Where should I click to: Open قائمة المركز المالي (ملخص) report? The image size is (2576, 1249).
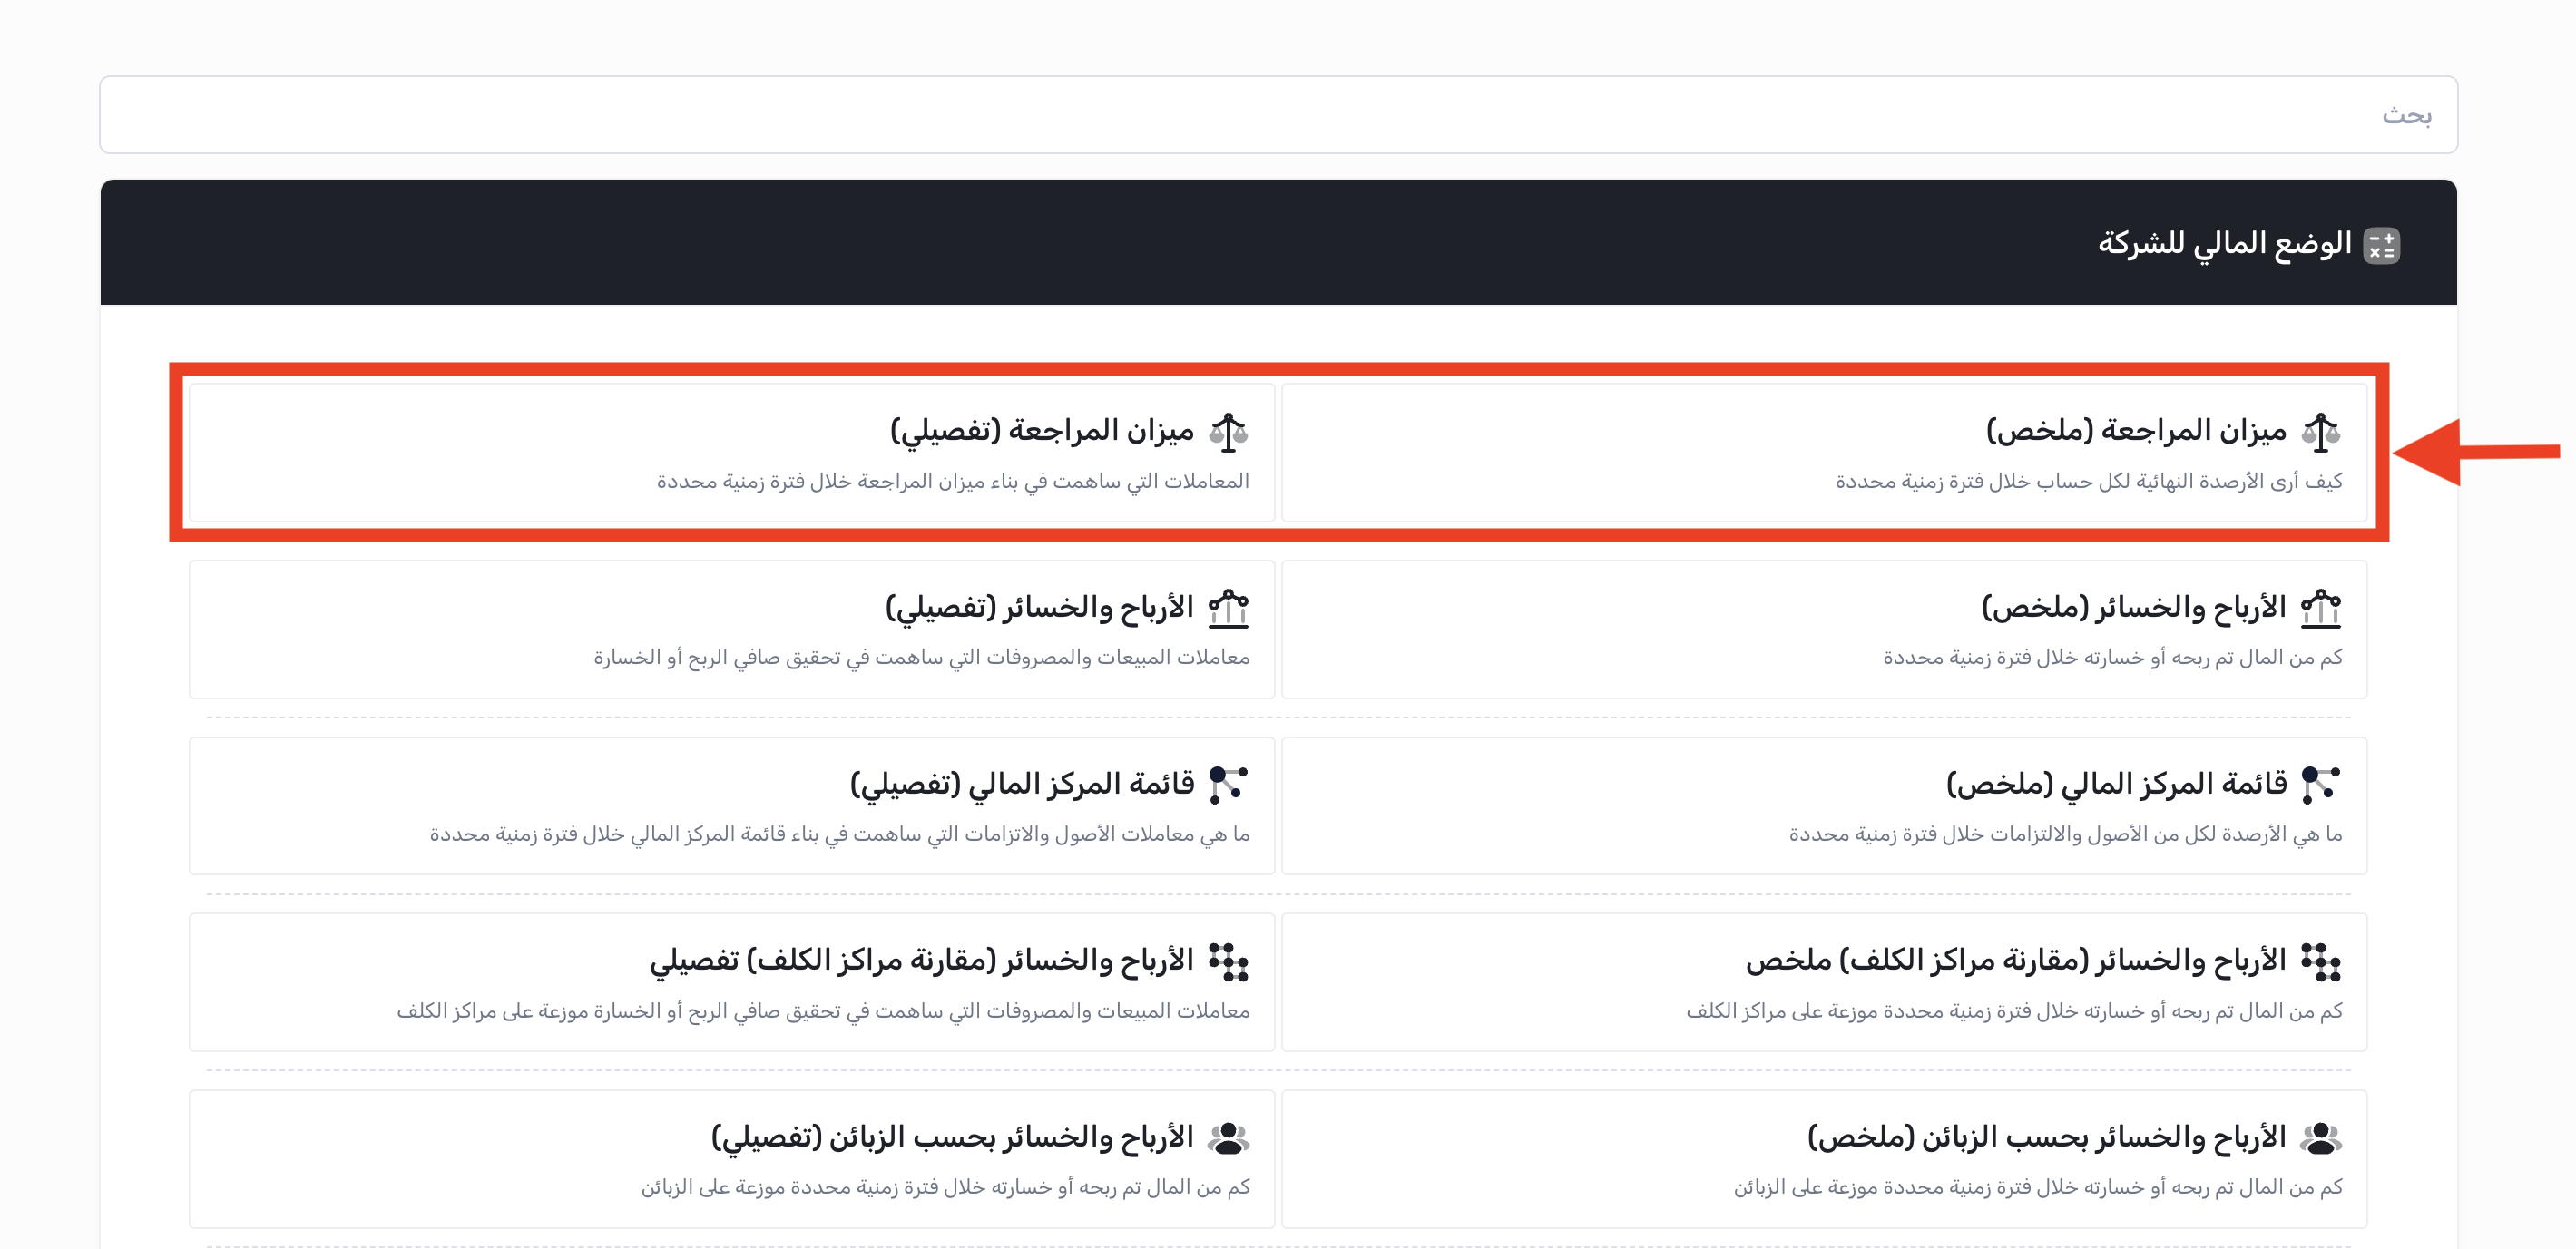2116,784
